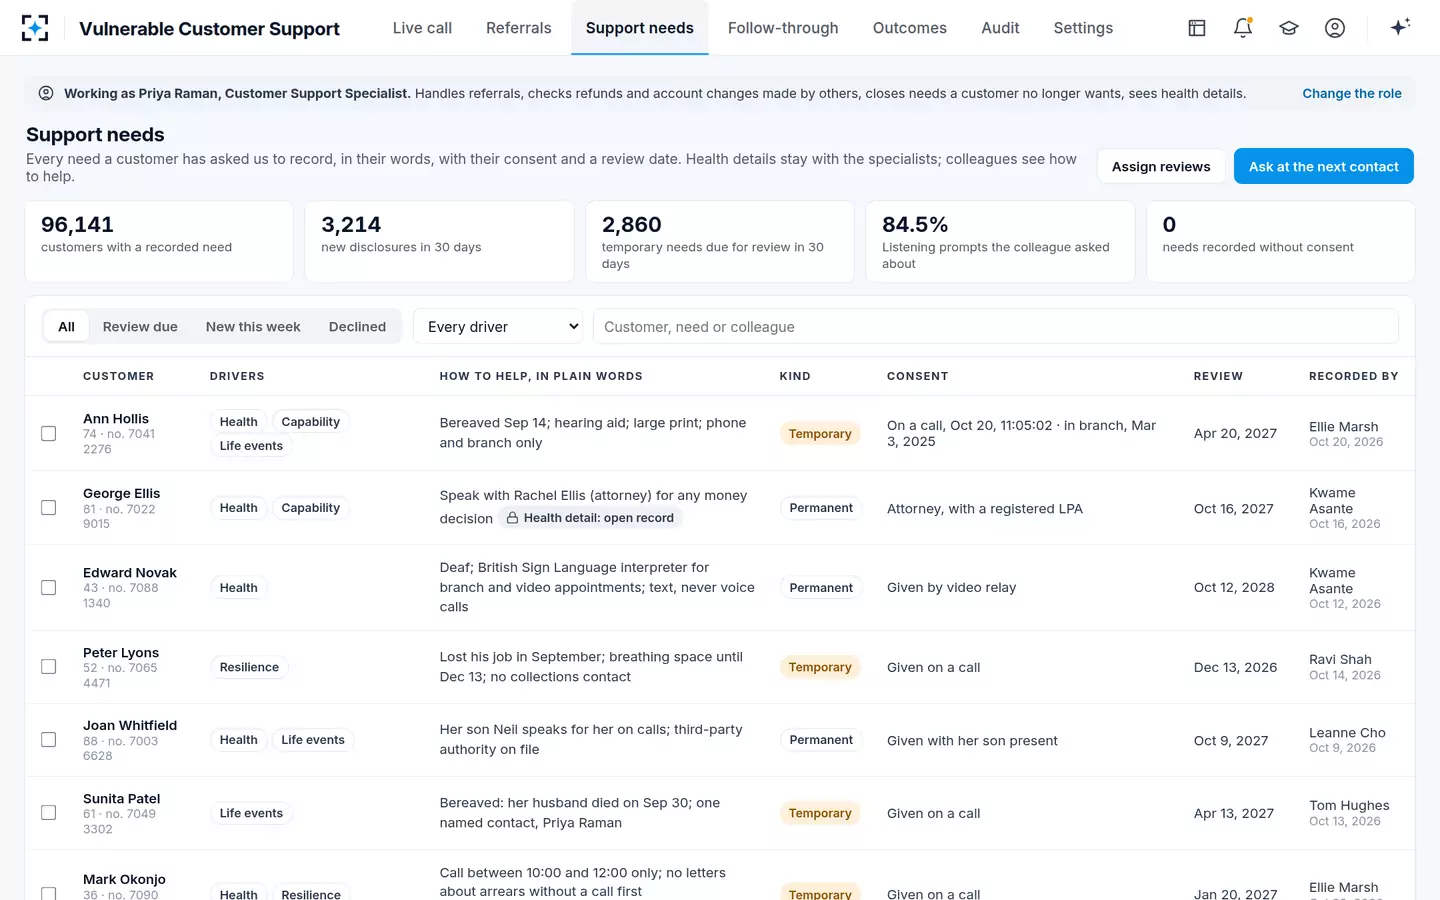The image size is (1440, 900).
Task: Switch to the Live call tab
Action: (x=422, y=28)
